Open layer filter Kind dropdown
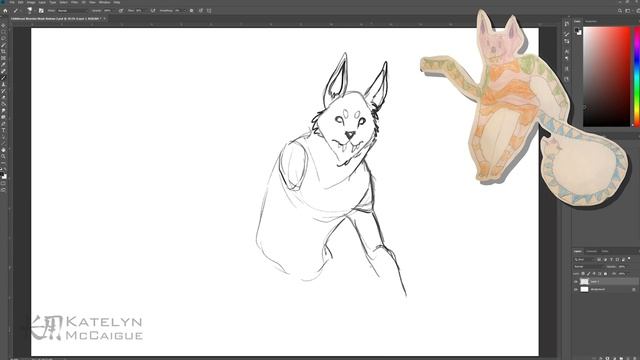This screenshot has width=640, height=360. [x=584, y=259]
